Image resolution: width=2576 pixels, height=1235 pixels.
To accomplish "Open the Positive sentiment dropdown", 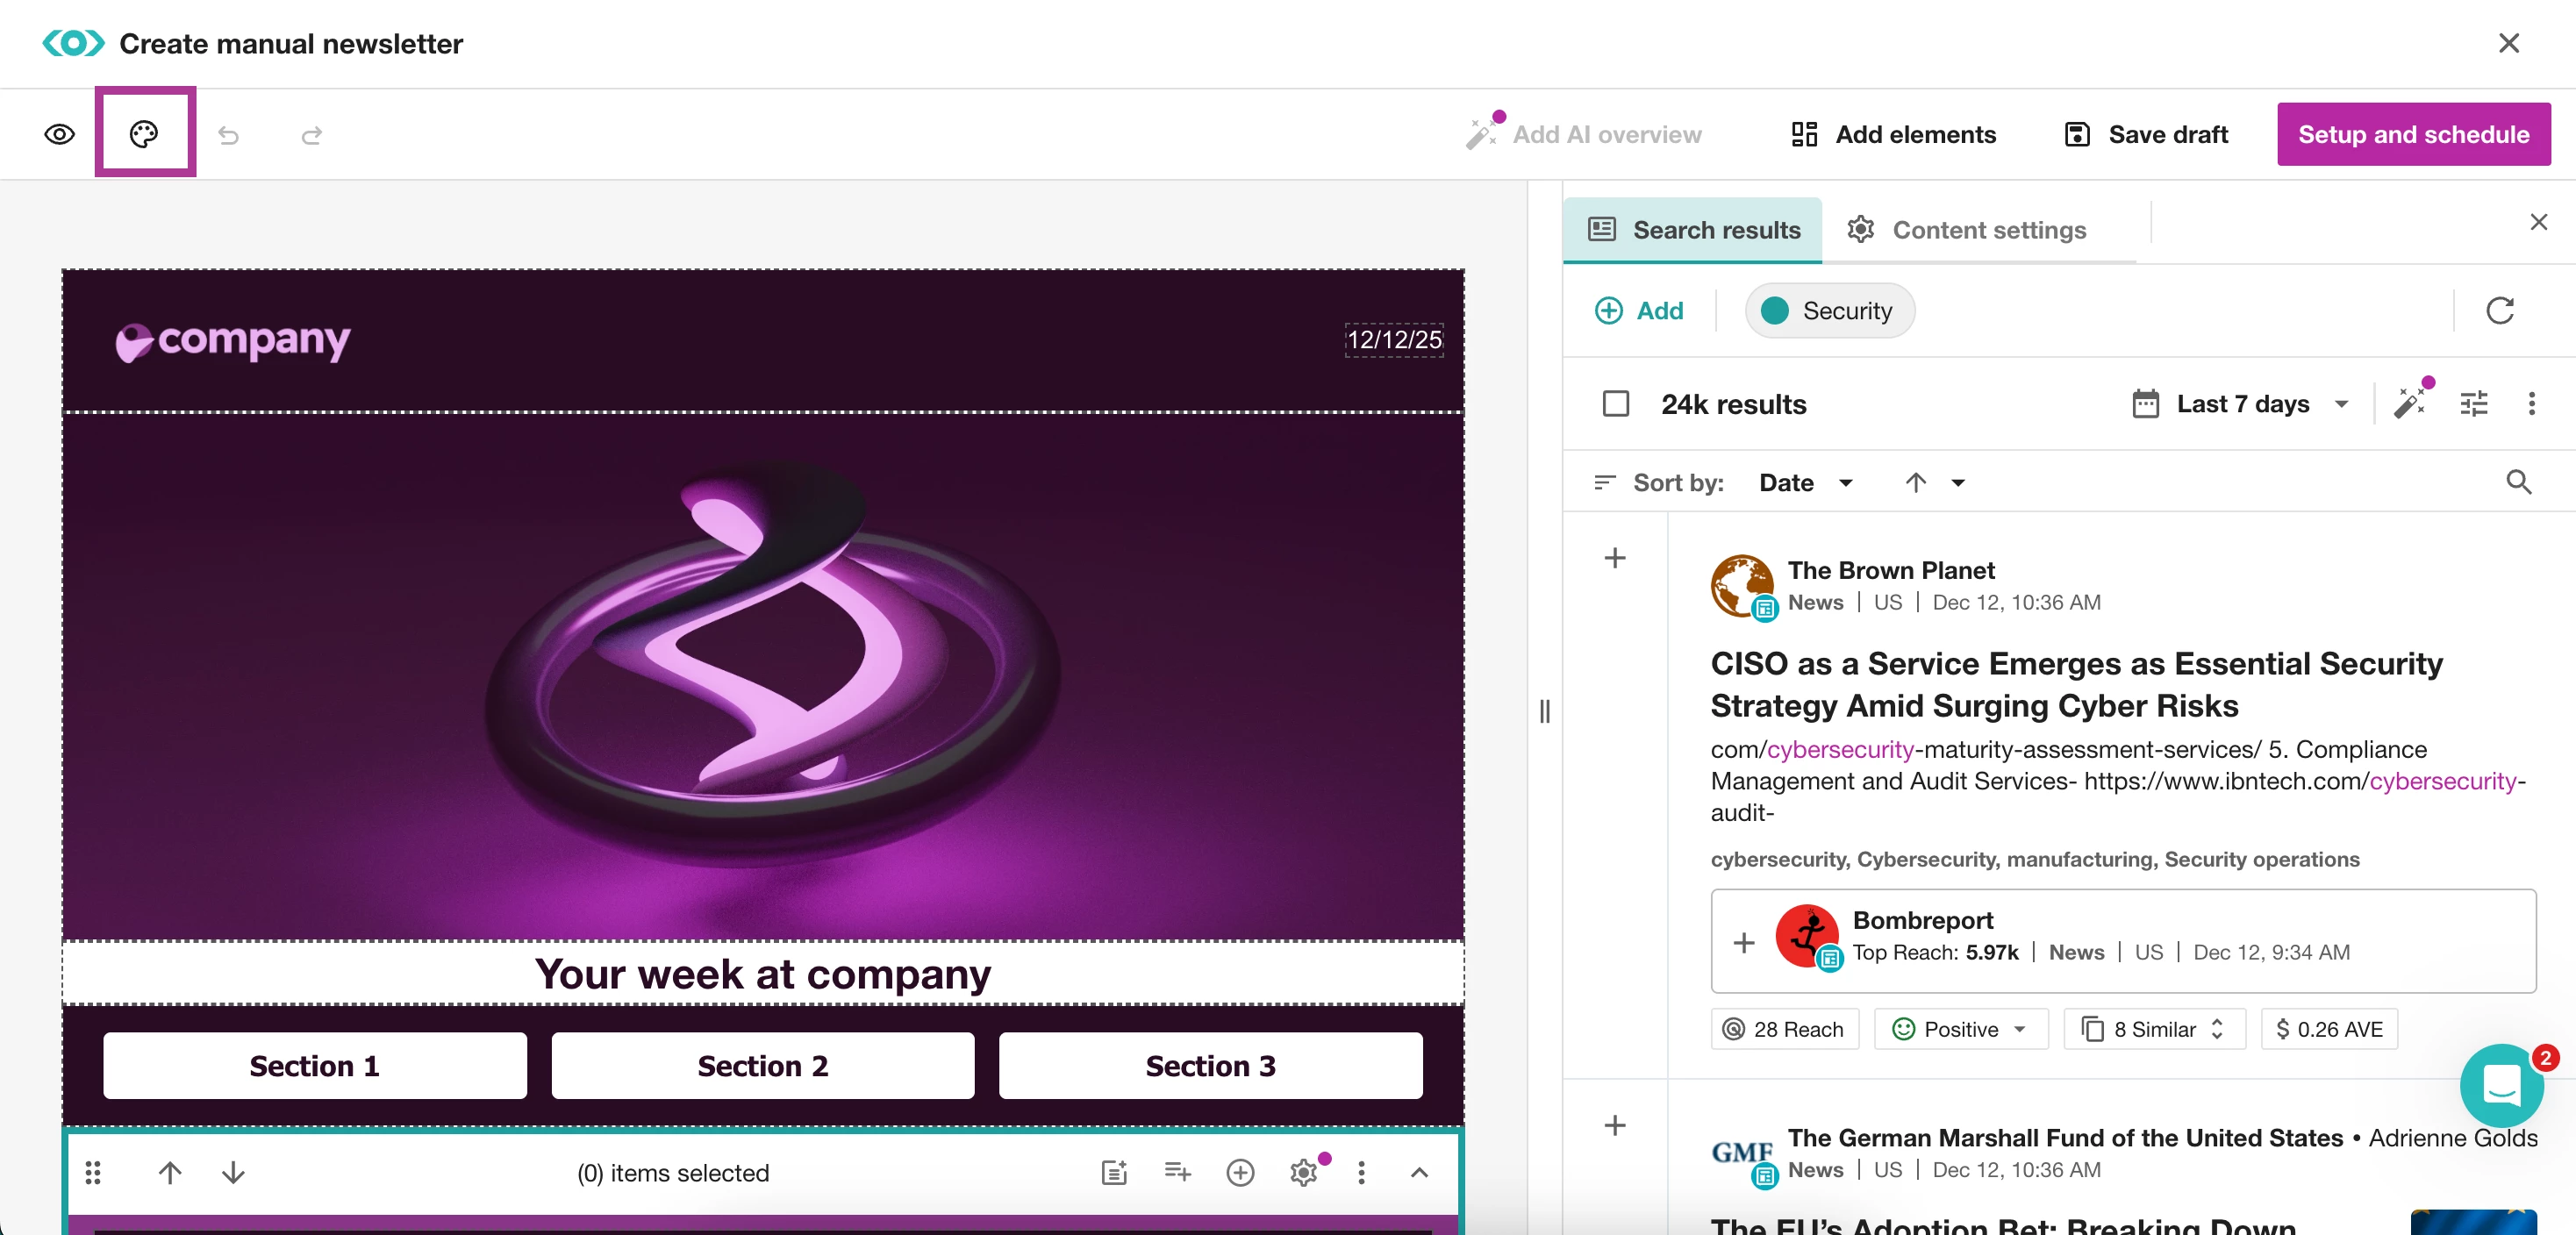I will 1960,1029.
